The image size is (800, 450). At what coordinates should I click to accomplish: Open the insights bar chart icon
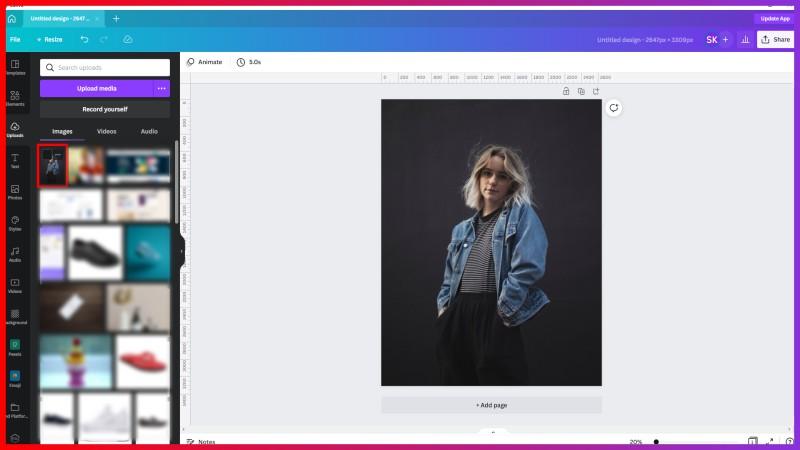(x=744, y=39)
